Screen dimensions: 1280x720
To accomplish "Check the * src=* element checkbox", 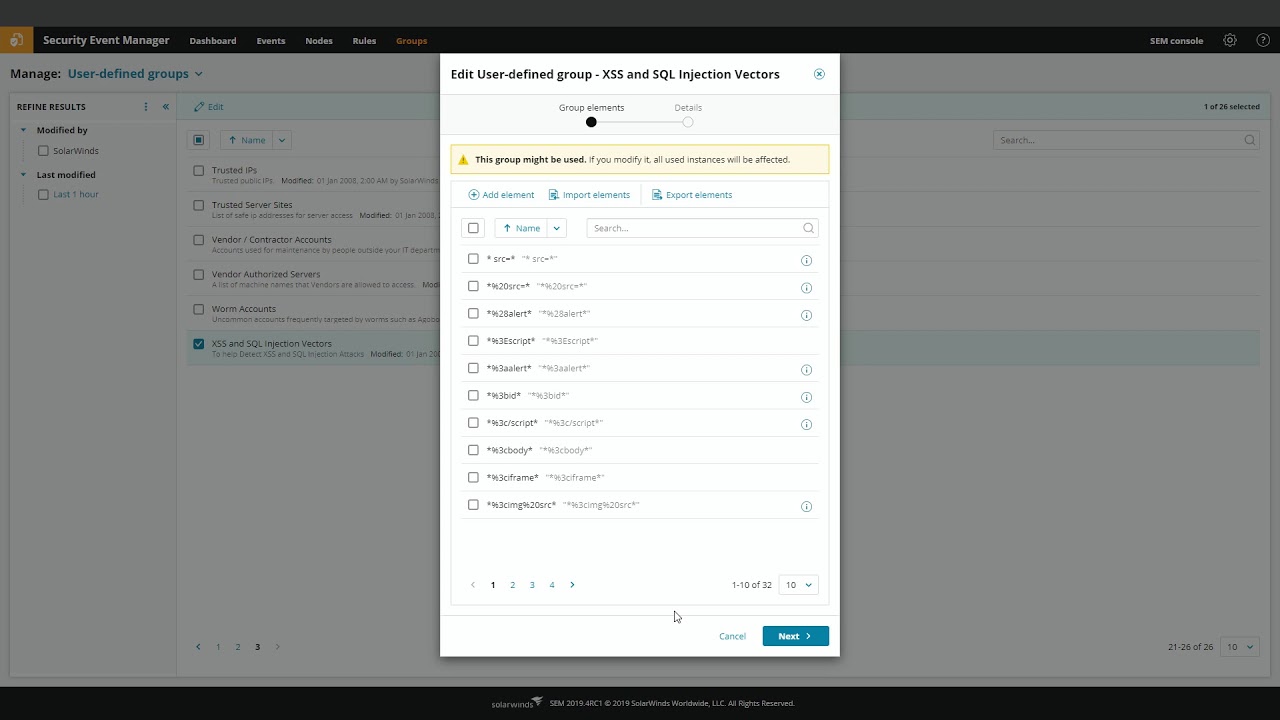I will [473, 259].
